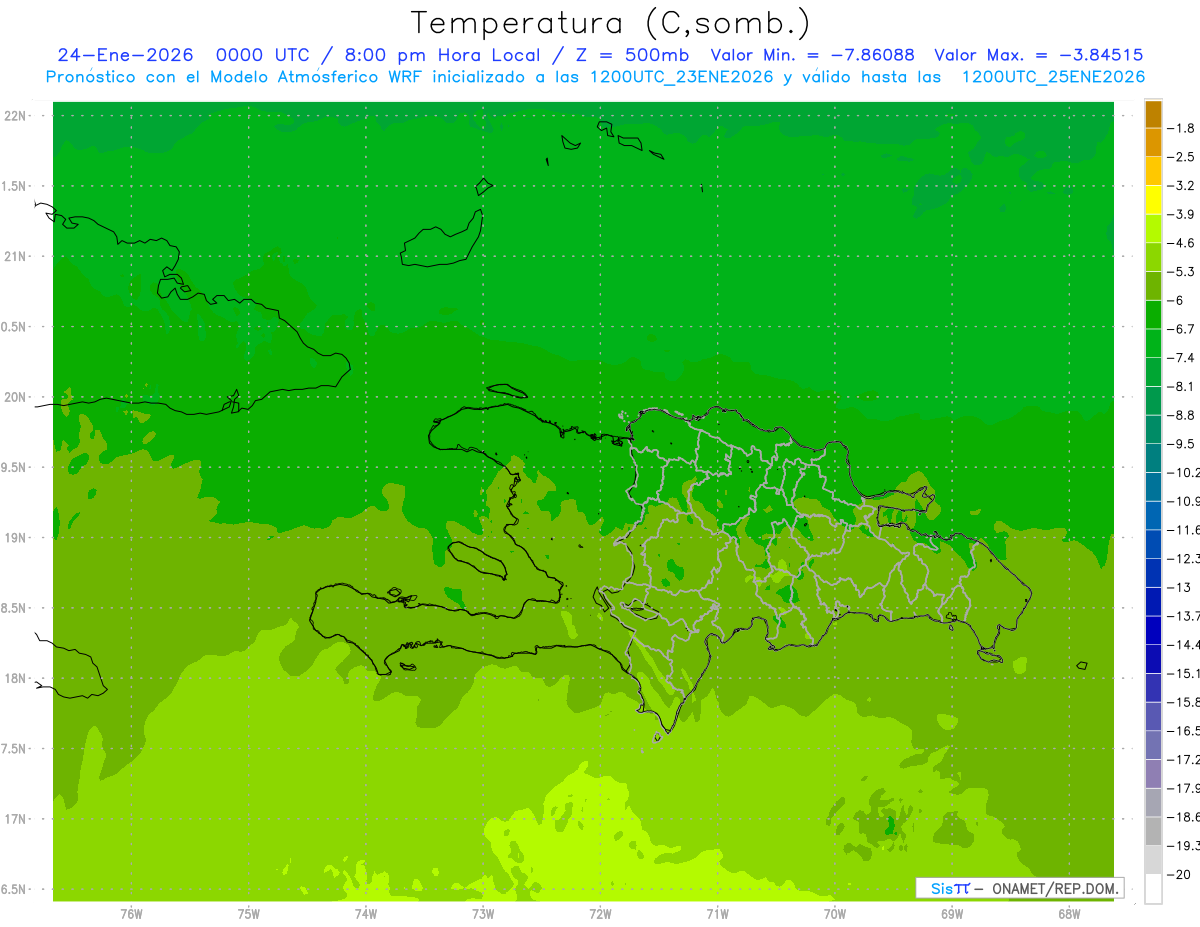
Task: Click the '-13' legend value
Action: pos(1181,587)
